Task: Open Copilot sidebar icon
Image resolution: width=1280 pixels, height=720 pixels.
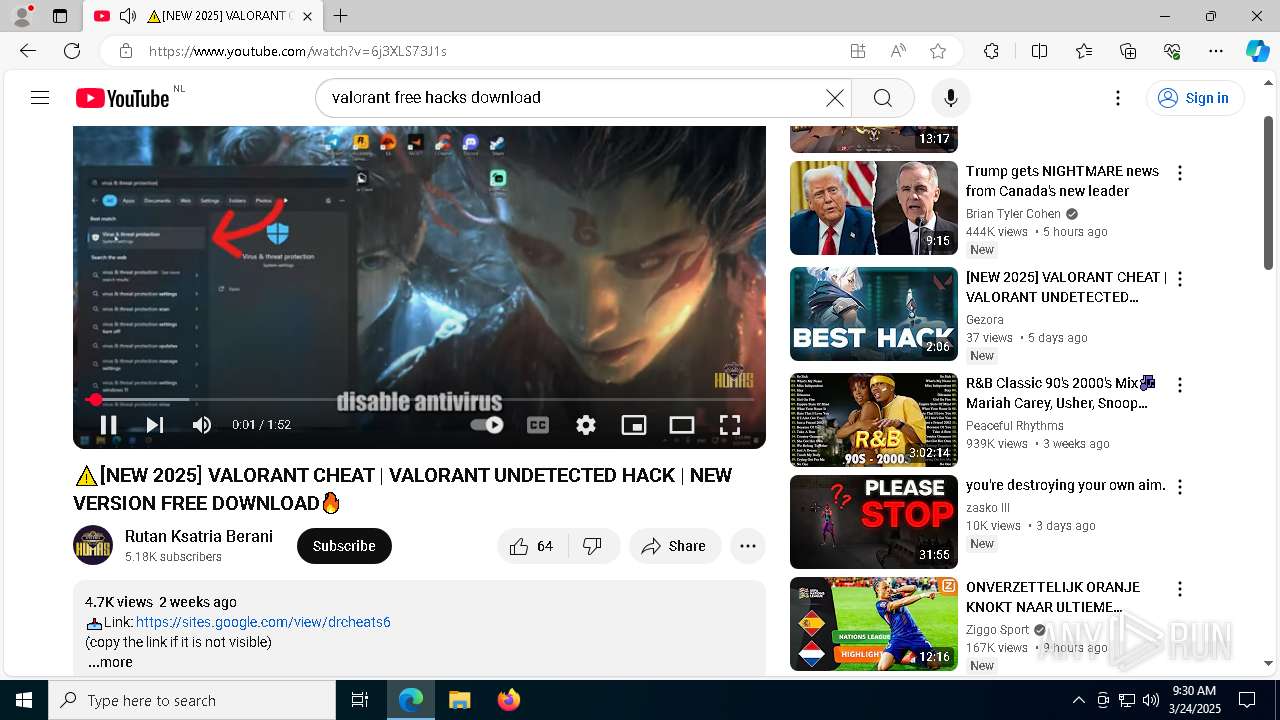Action: pos(1257,51)
